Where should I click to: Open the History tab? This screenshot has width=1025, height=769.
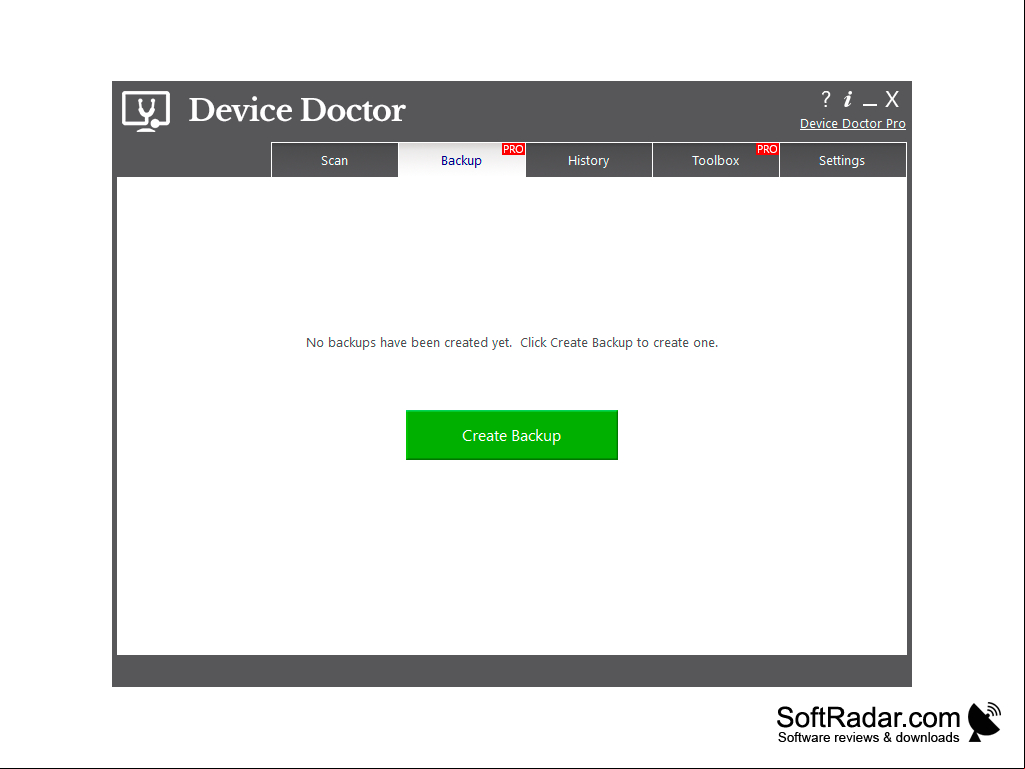pyautogui.click(x=588, y=160)
